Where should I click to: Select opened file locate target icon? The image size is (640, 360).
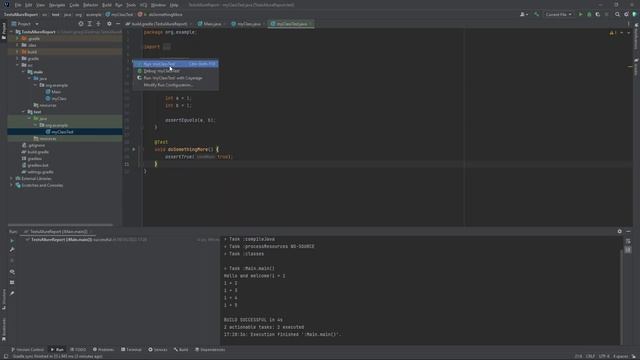(x=81, y=24)
